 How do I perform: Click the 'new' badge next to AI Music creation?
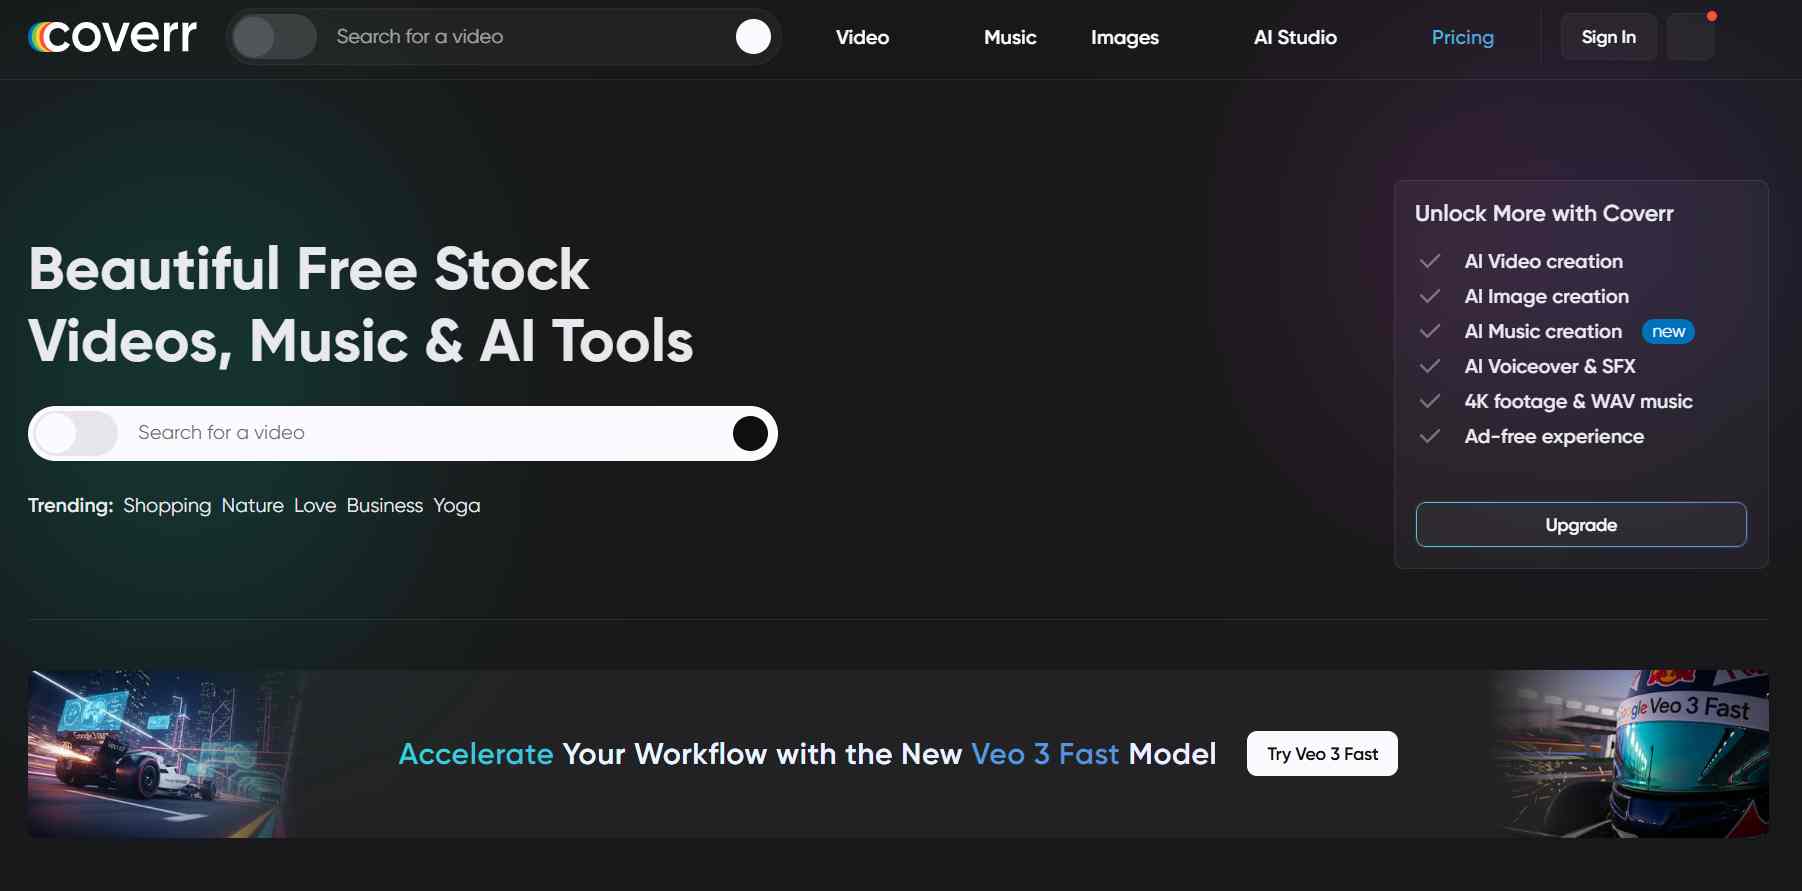coord(1667,332)
